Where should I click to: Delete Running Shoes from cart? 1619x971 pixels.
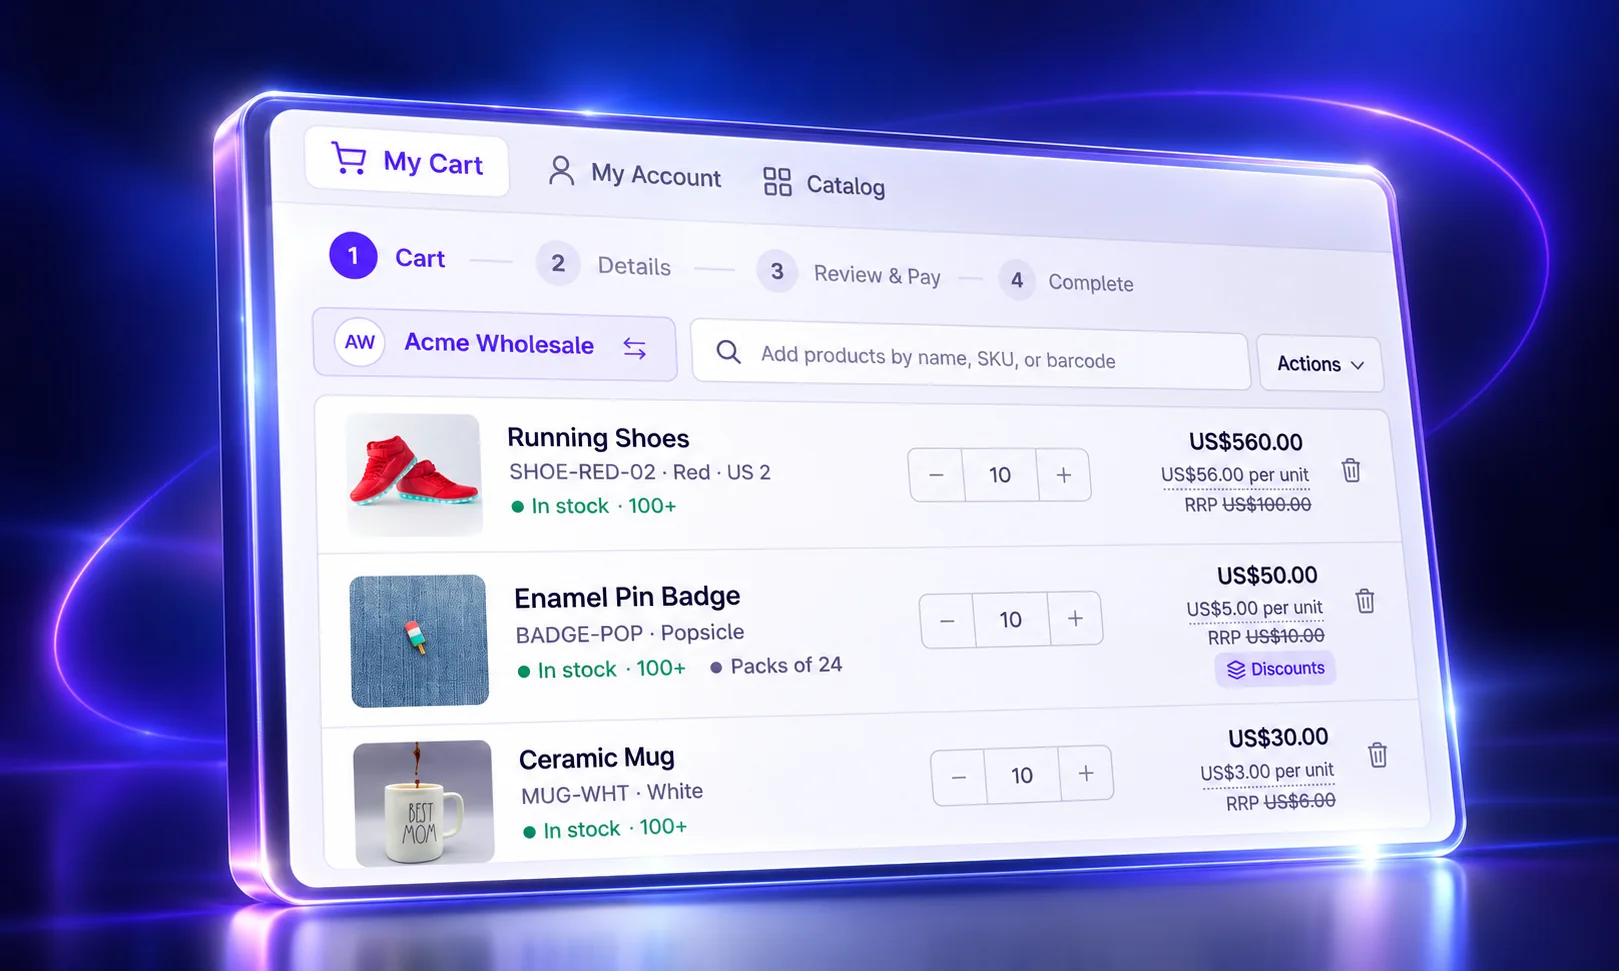point(1351,470)
